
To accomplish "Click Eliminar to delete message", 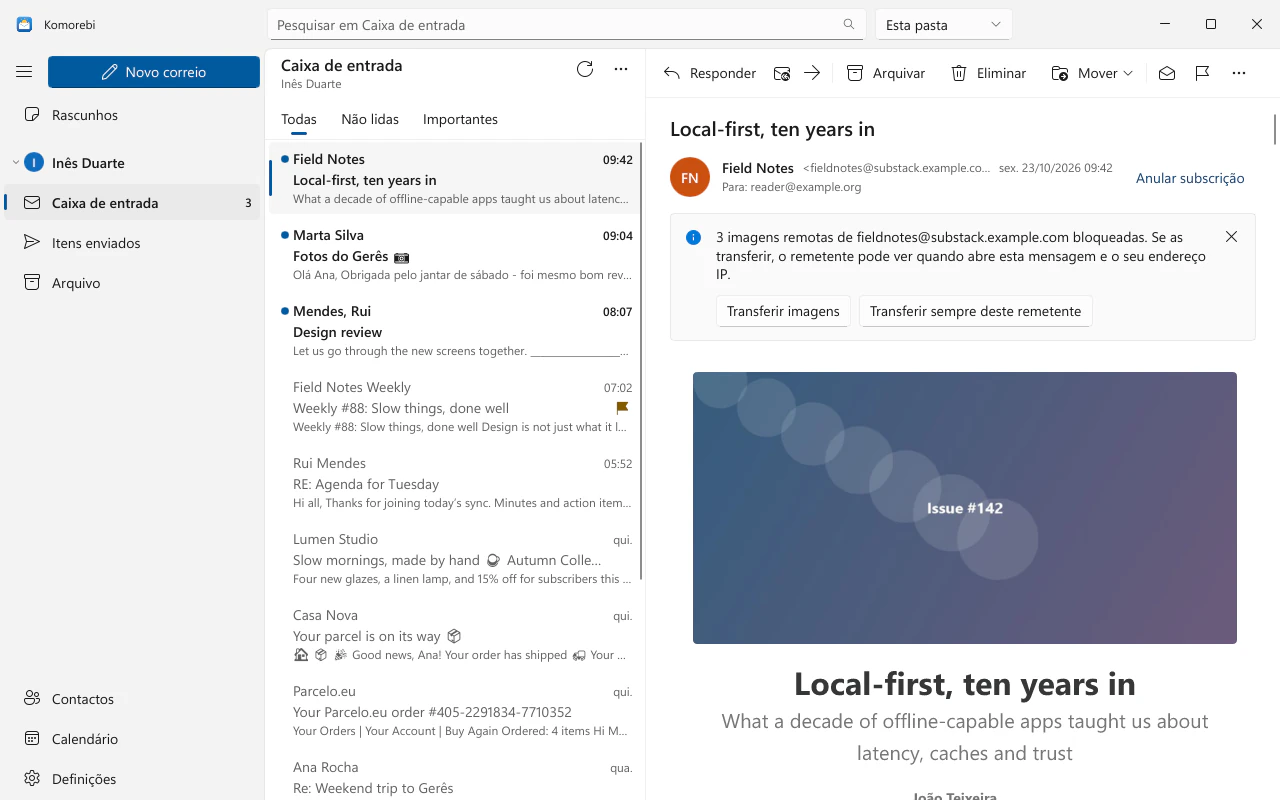I will tap(988, 73).
